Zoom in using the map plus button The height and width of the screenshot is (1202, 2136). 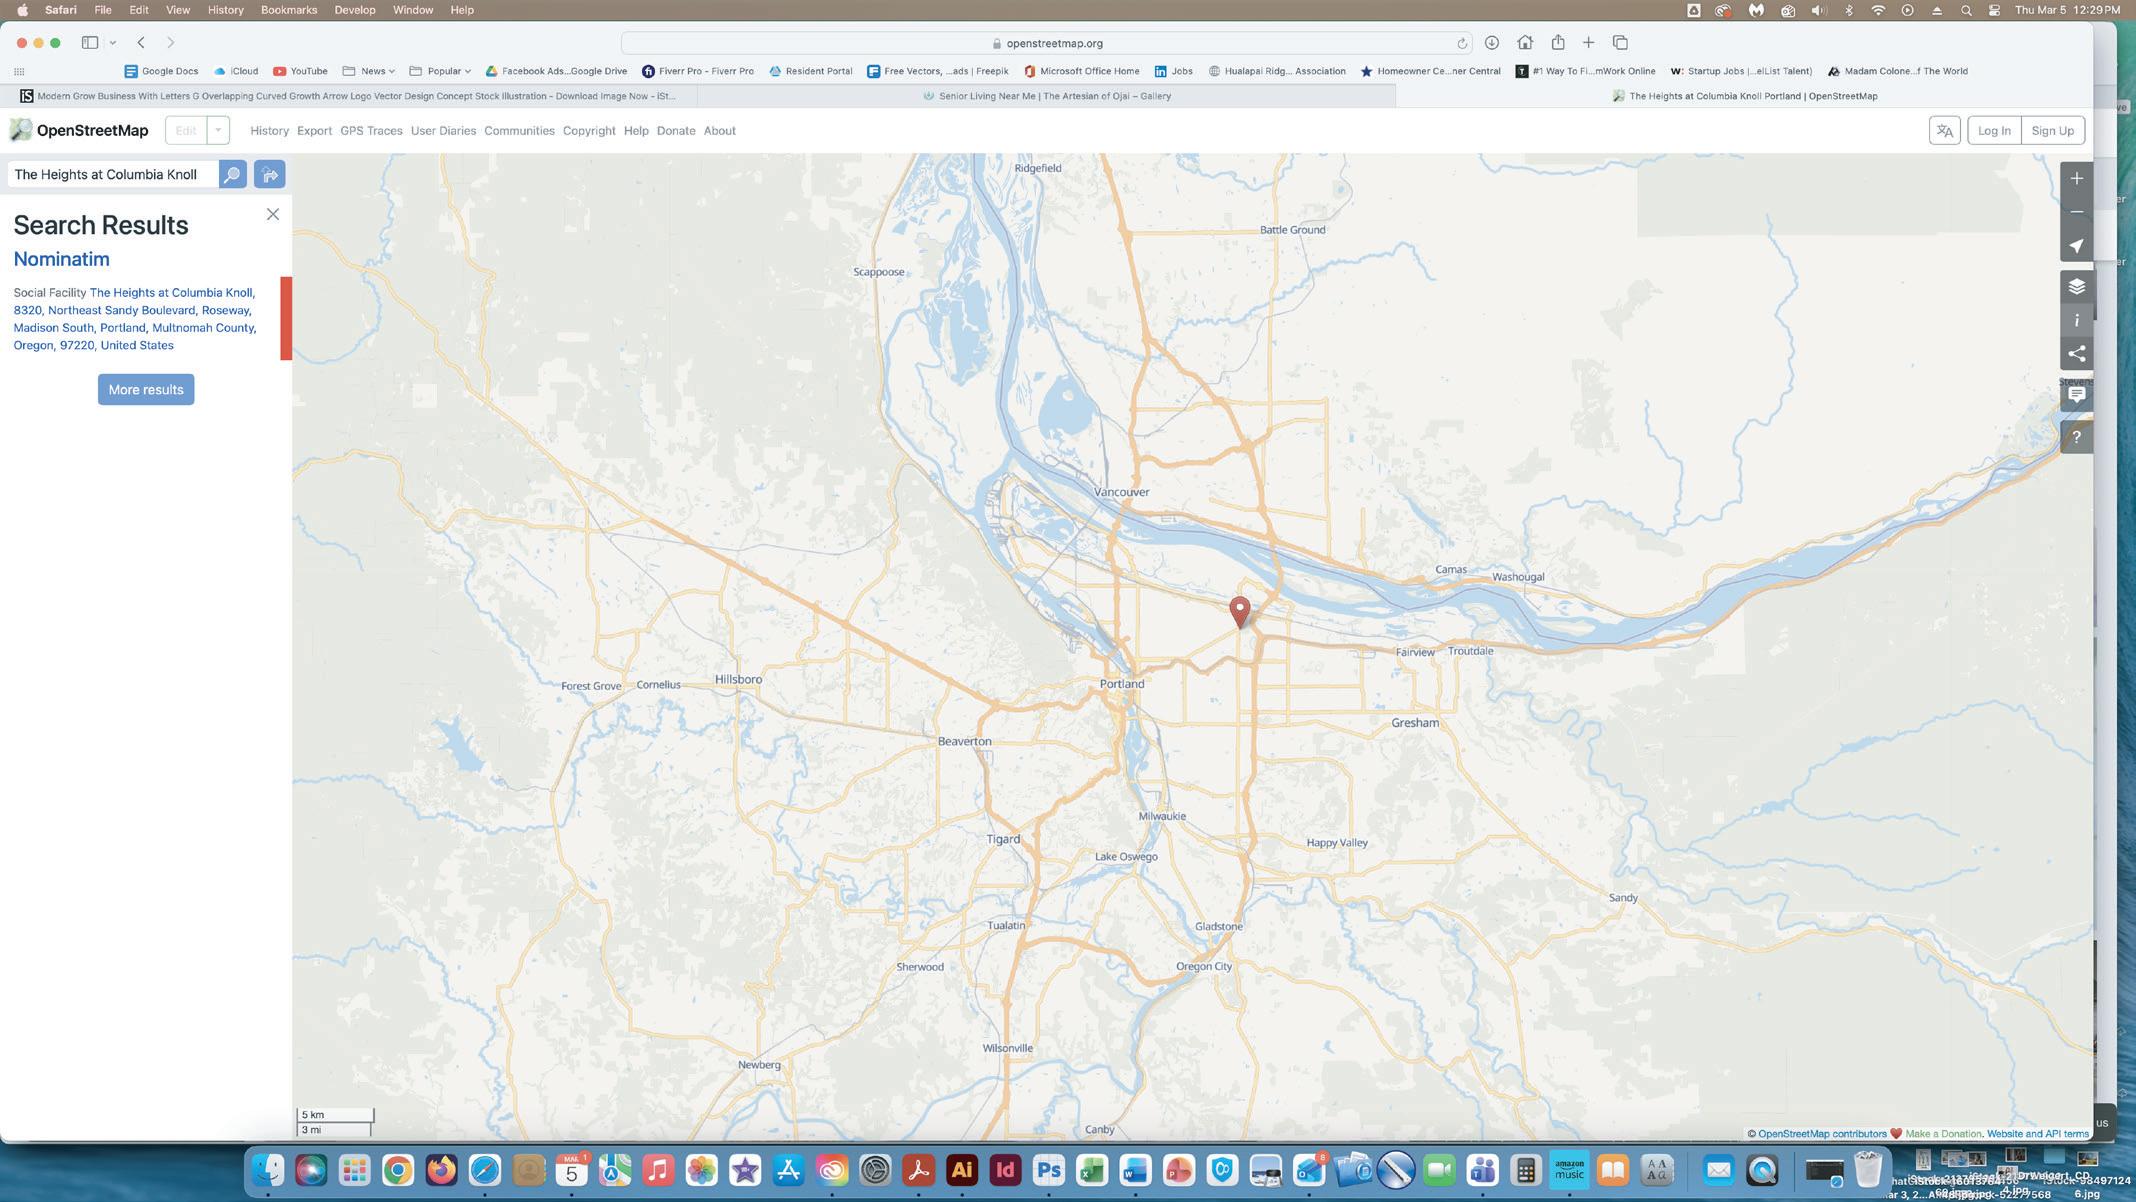2076,178
